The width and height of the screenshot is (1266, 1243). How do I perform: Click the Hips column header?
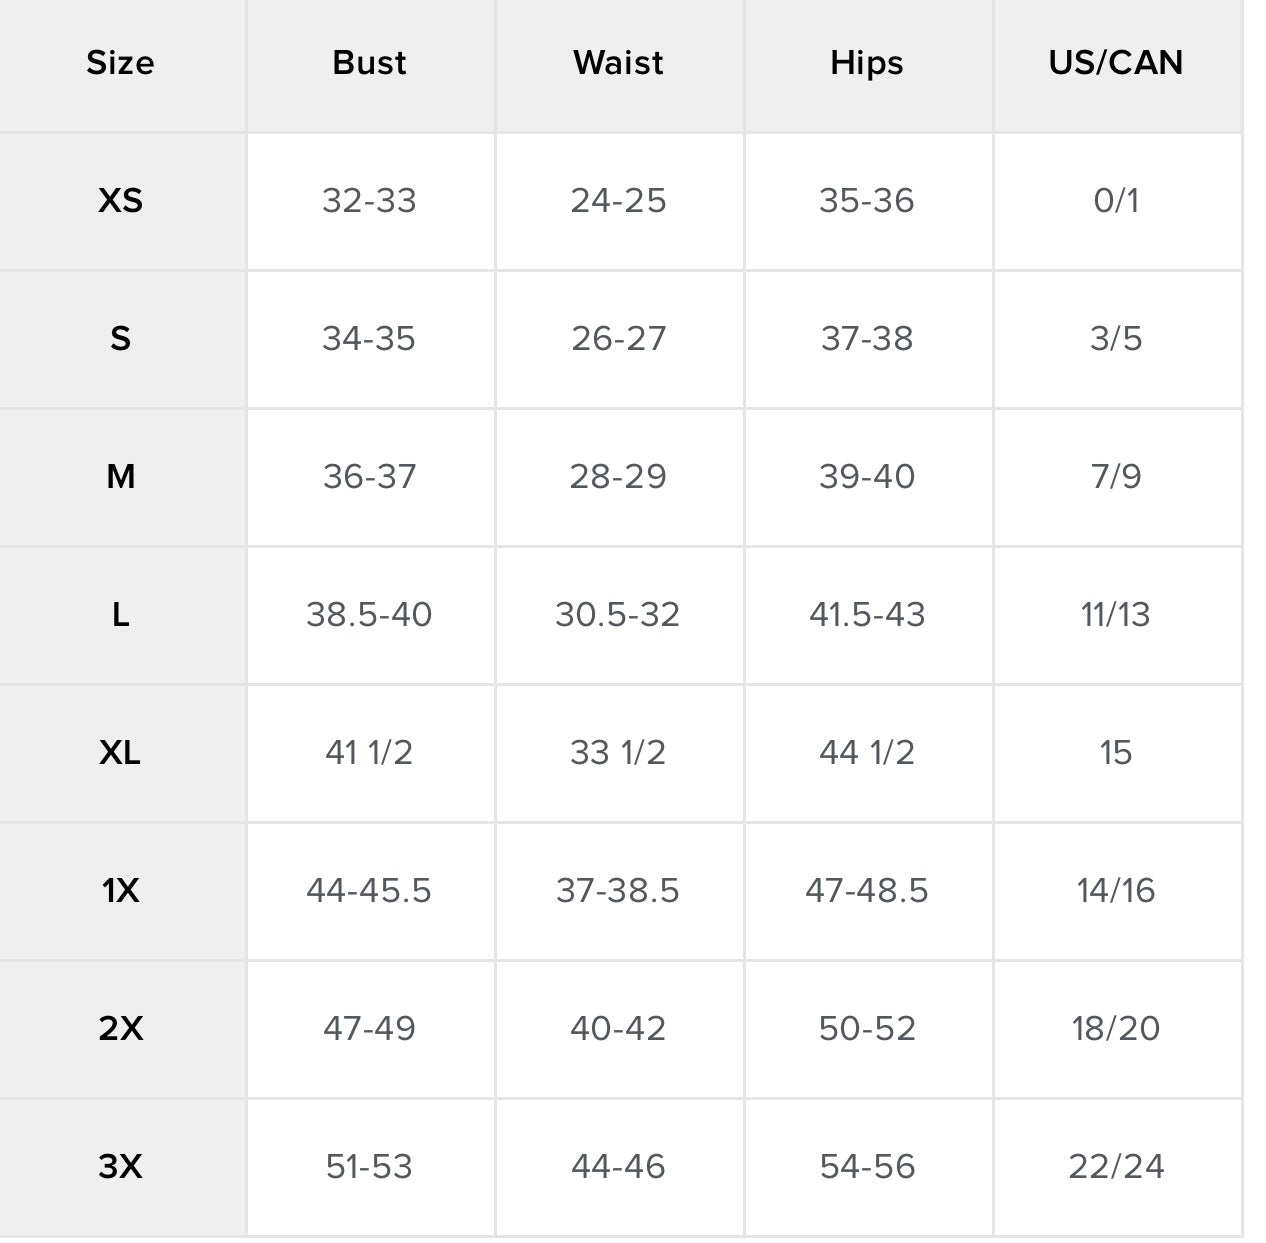[867, 63]
